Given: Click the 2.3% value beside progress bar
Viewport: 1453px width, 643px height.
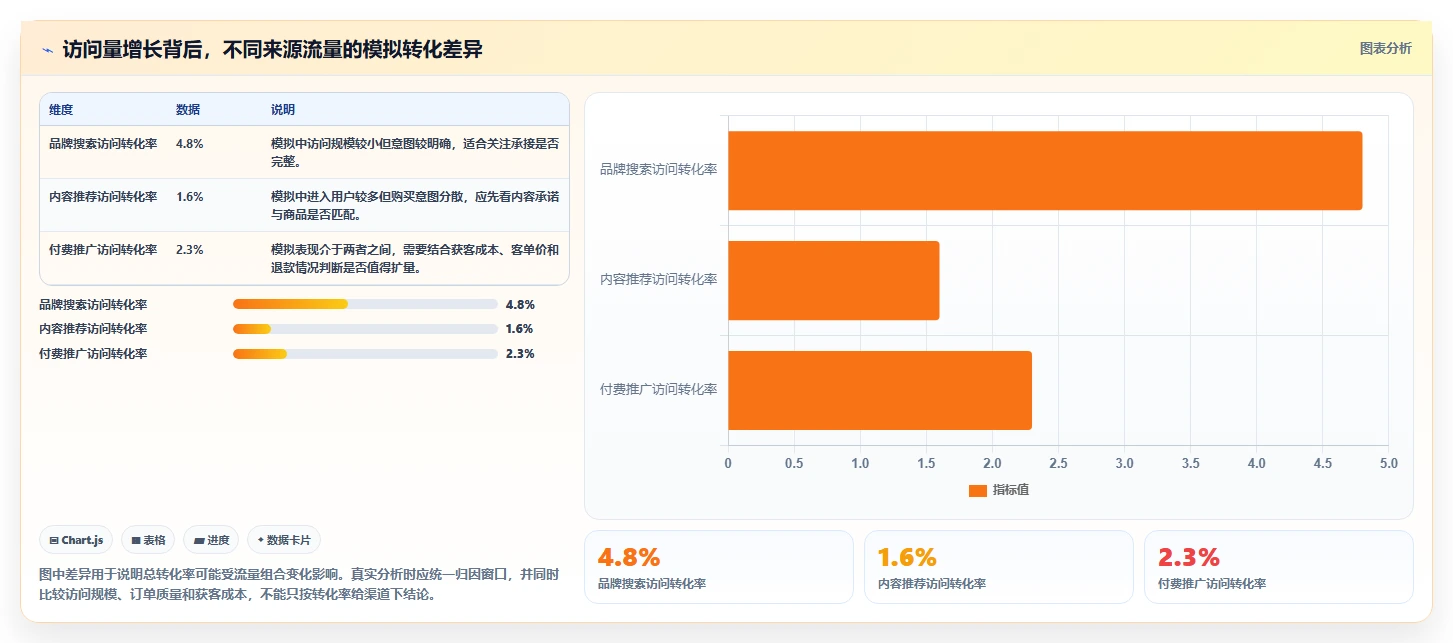Looking at the screenshot, I should point(520,354).
